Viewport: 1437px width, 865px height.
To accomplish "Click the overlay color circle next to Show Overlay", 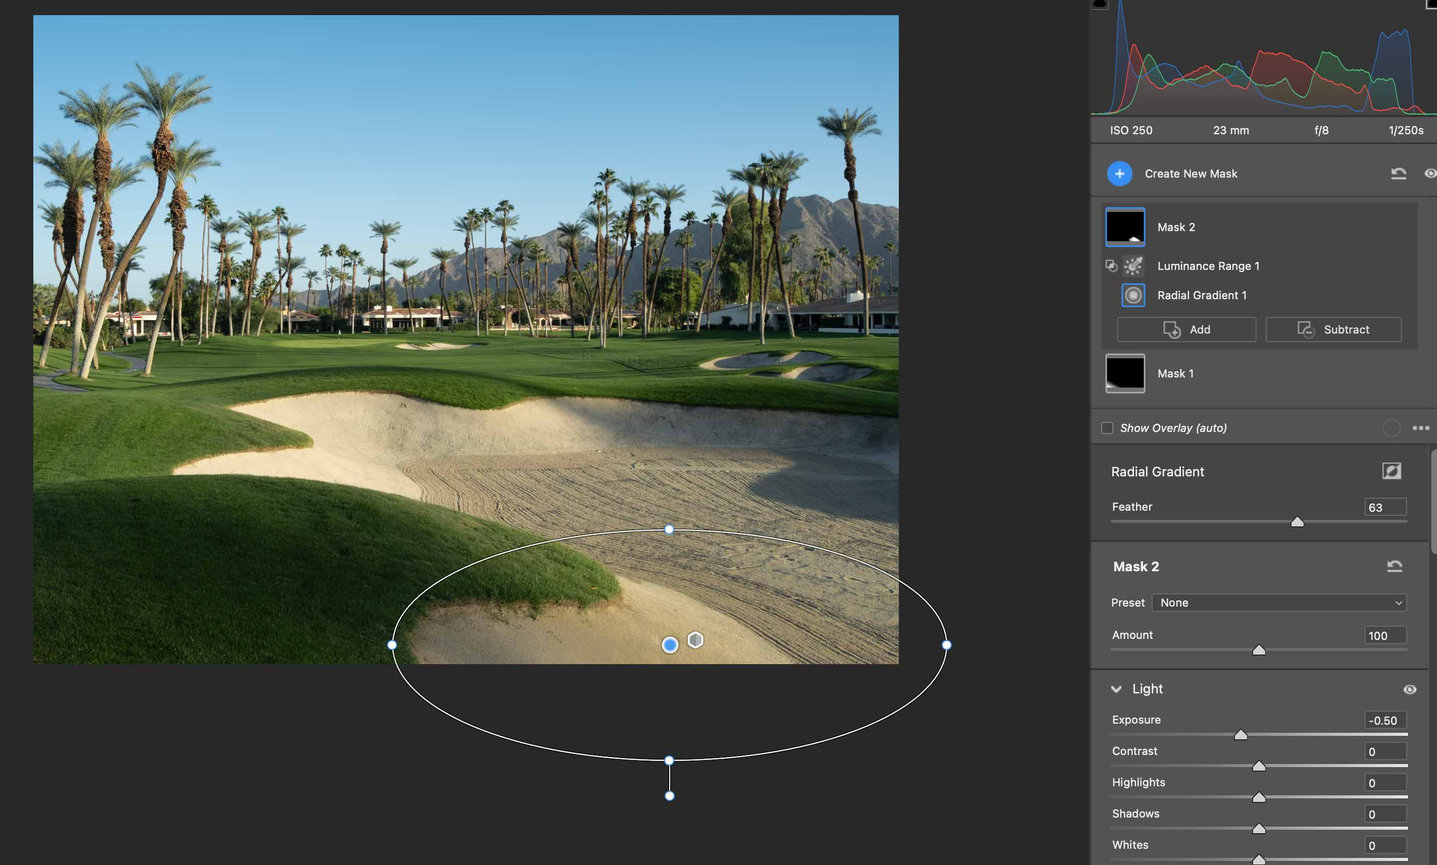I will pos(1391,428).
